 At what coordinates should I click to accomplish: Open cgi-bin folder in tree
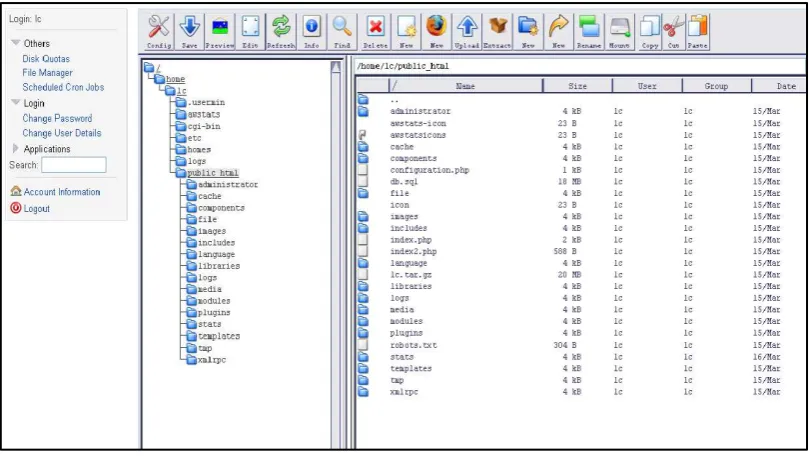[x=198, y=126]
